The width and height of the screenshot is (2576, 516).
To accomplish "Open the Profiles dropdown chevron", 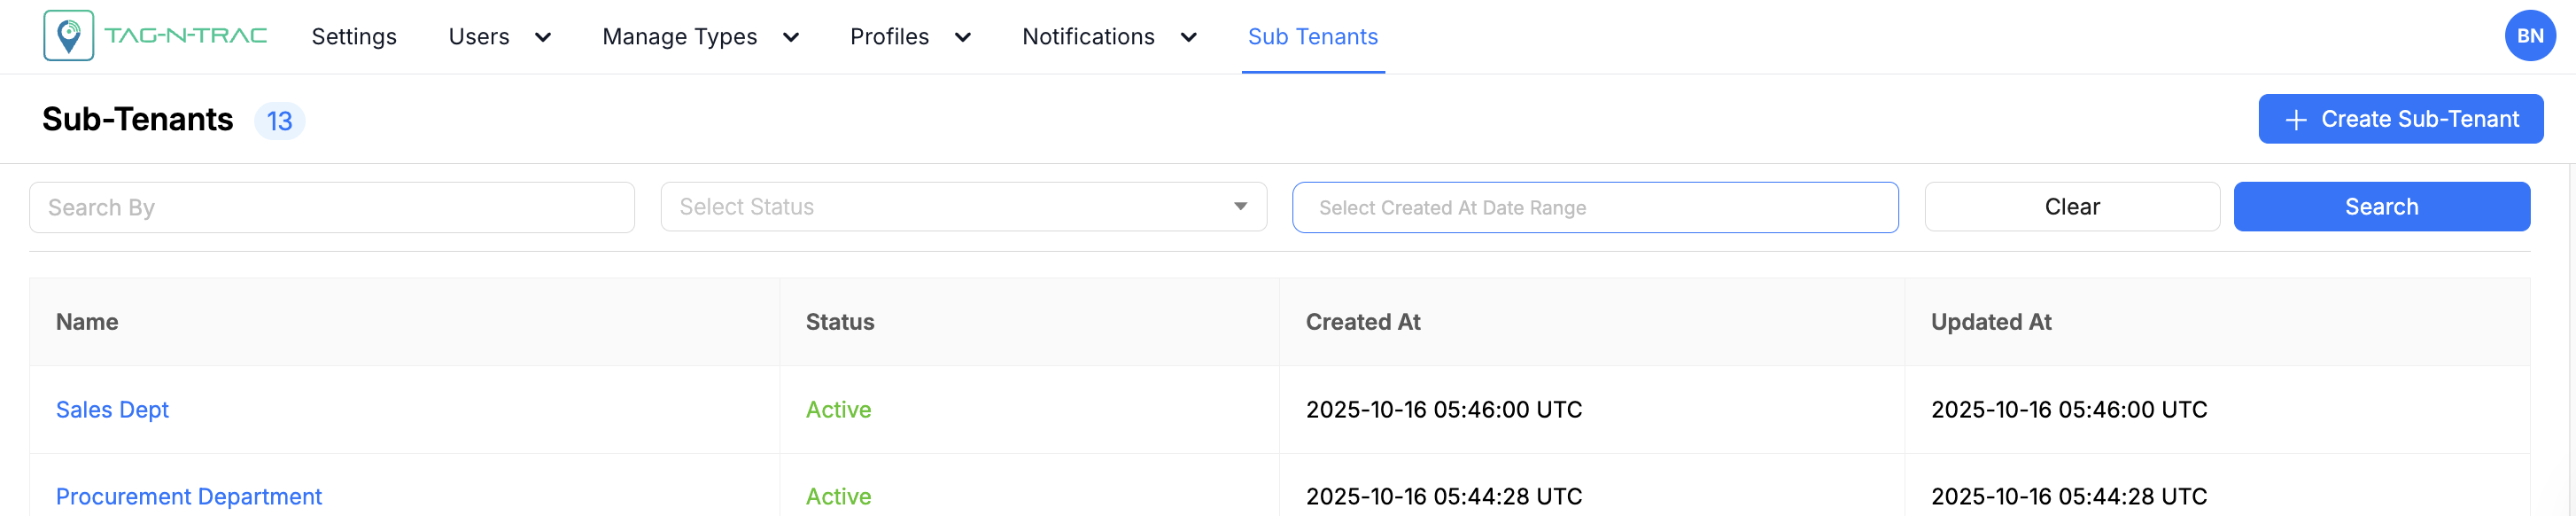I will coord(963,38).
